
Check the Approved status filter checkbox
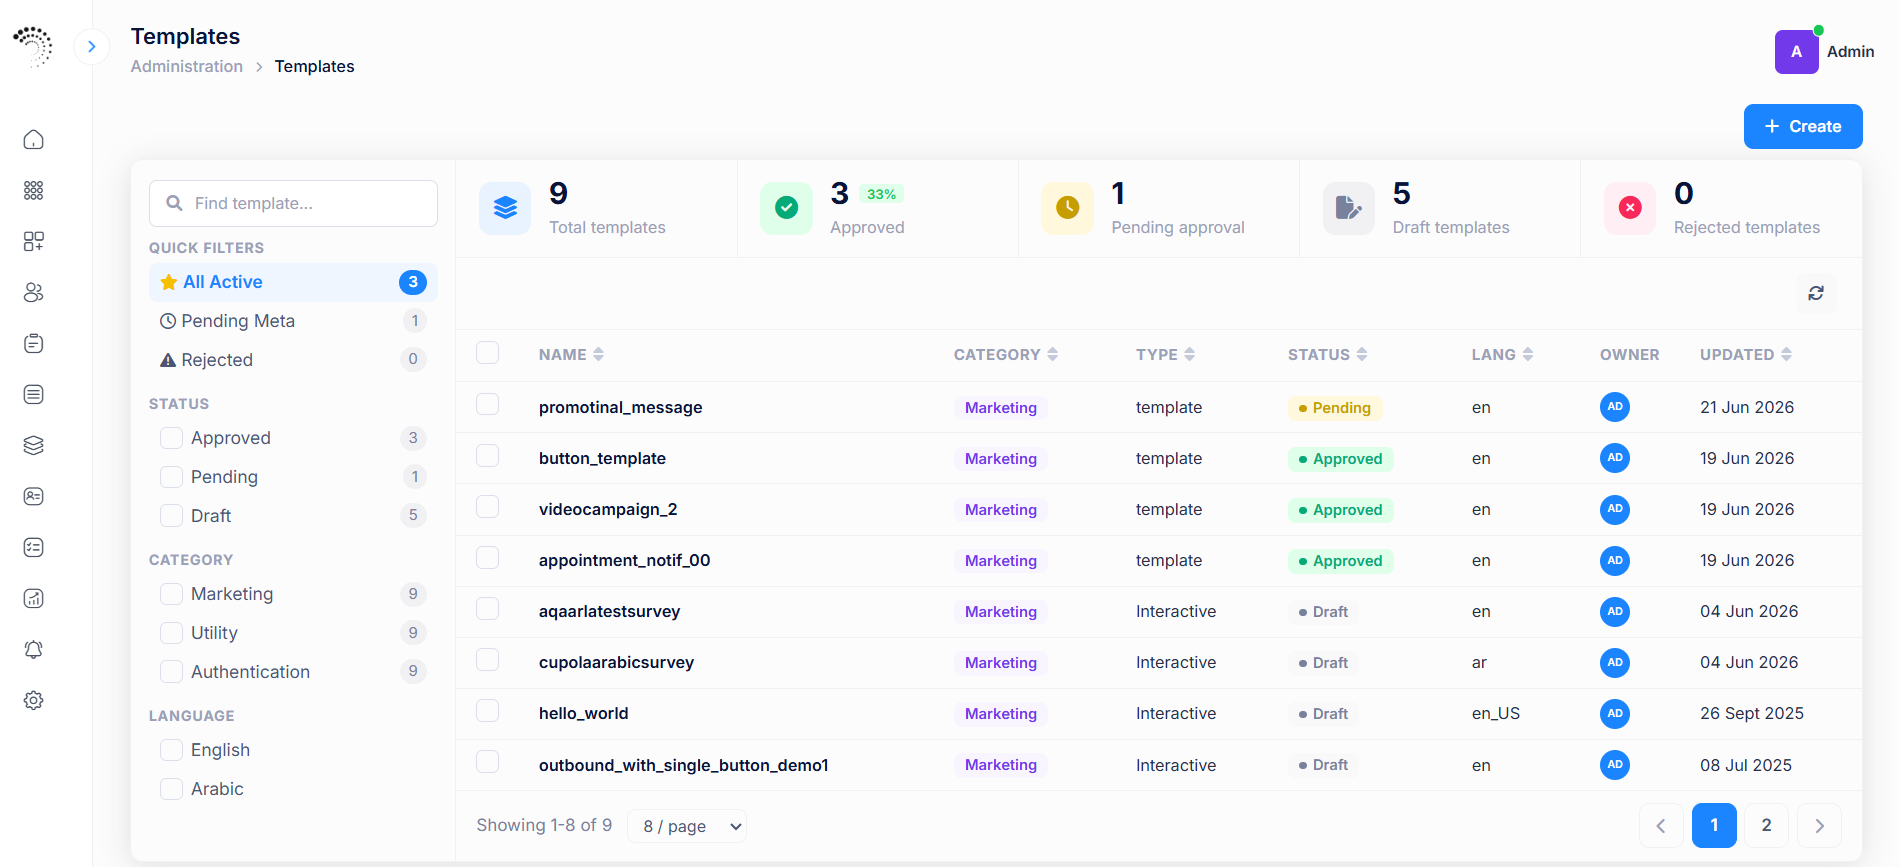pos(171,438)
